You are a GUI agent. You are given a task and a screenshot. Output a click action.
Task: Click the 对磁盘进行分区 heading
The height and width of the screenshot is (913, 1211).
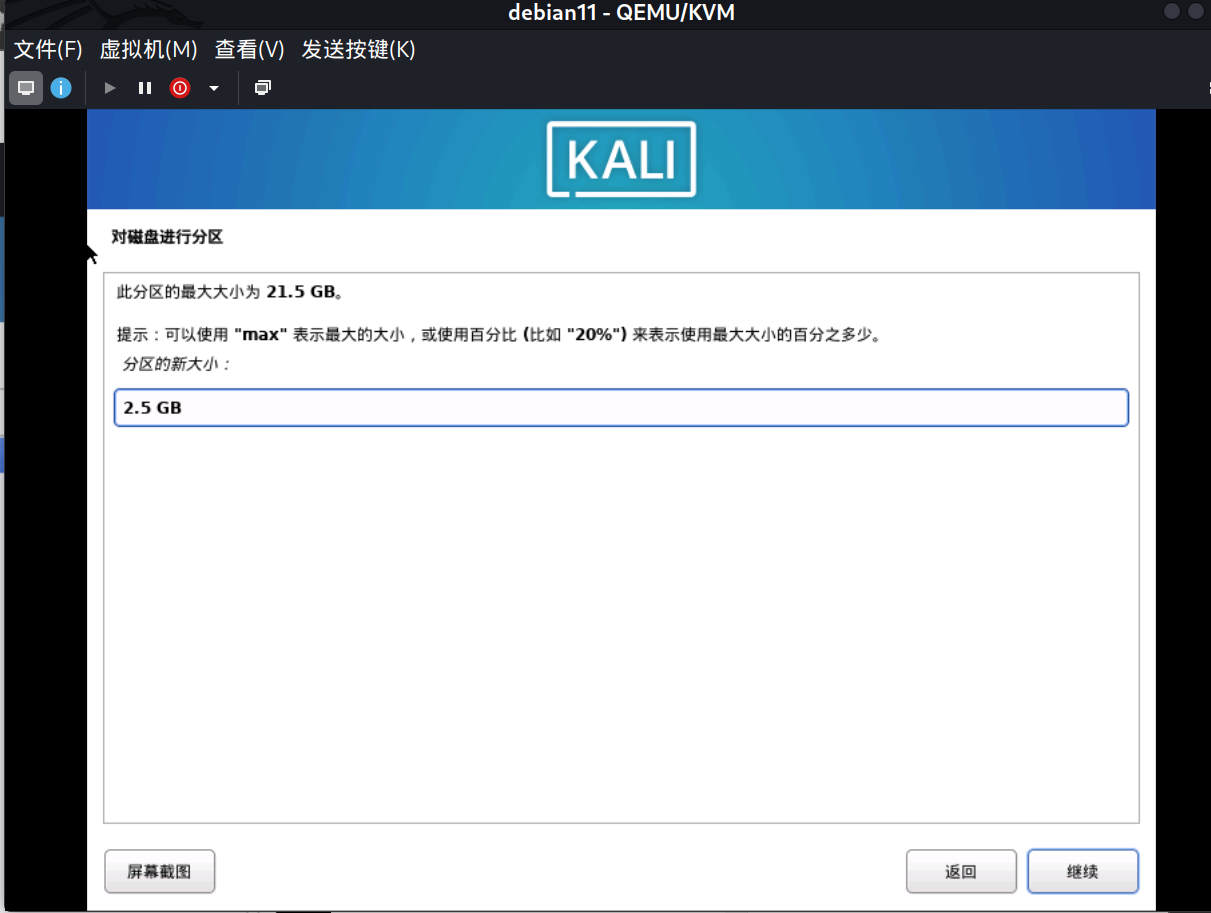tap(167, 237)
